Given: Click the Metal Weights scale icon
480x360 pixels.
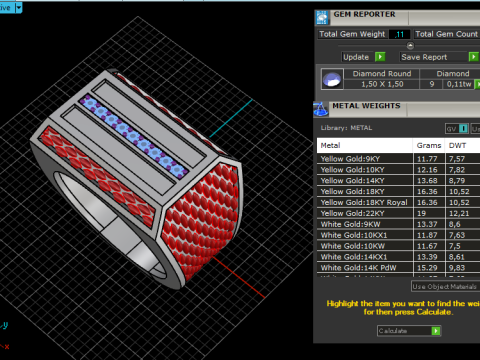Looking at the screenshot, I should pos(321,109).
